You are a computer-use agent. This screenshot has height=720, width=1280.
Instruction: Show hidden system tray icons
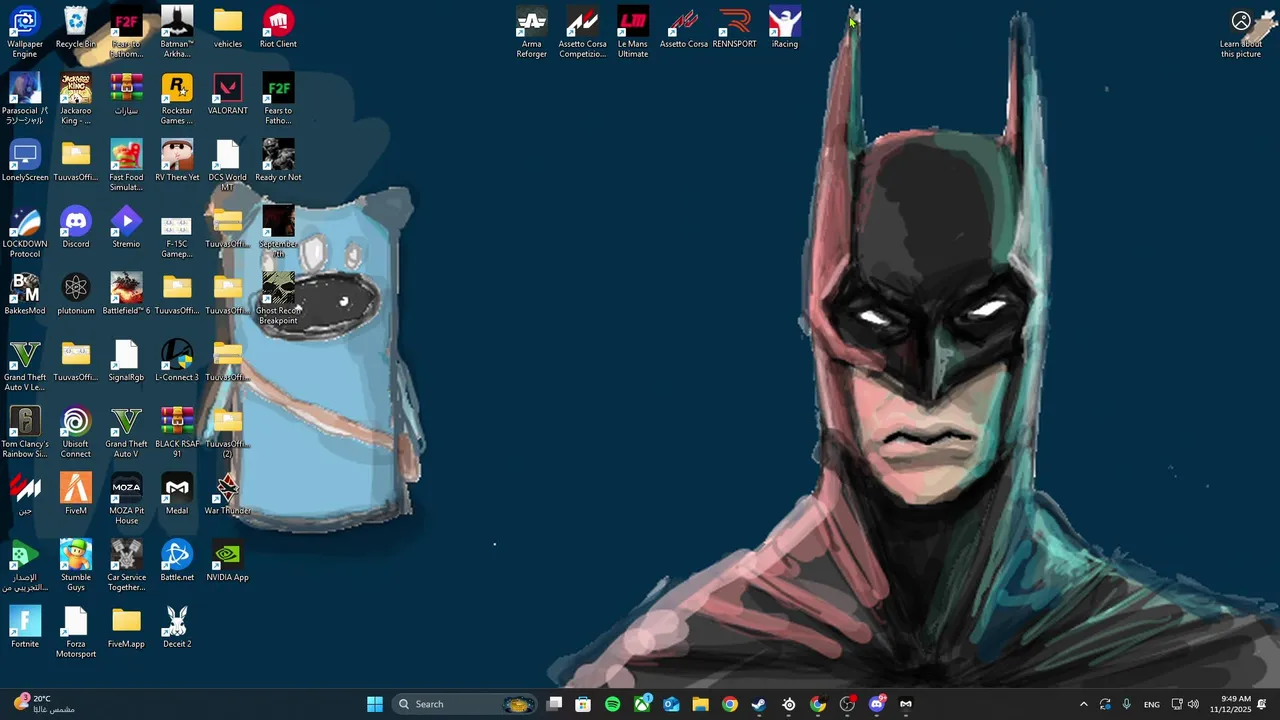click(x=1083, y=704)
